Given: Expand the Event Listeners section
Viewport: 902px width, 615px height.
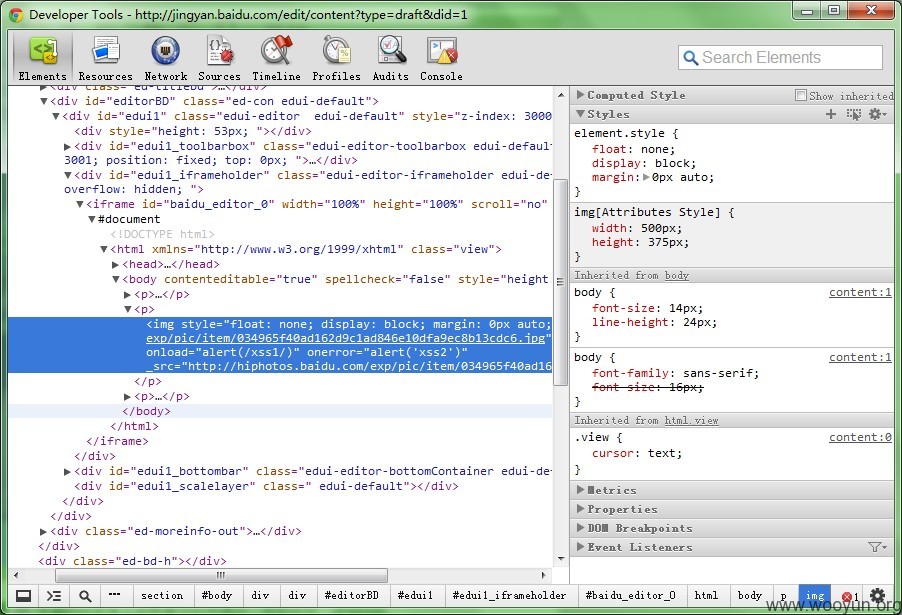Looking at the screenshot, I should click(580, 547).
